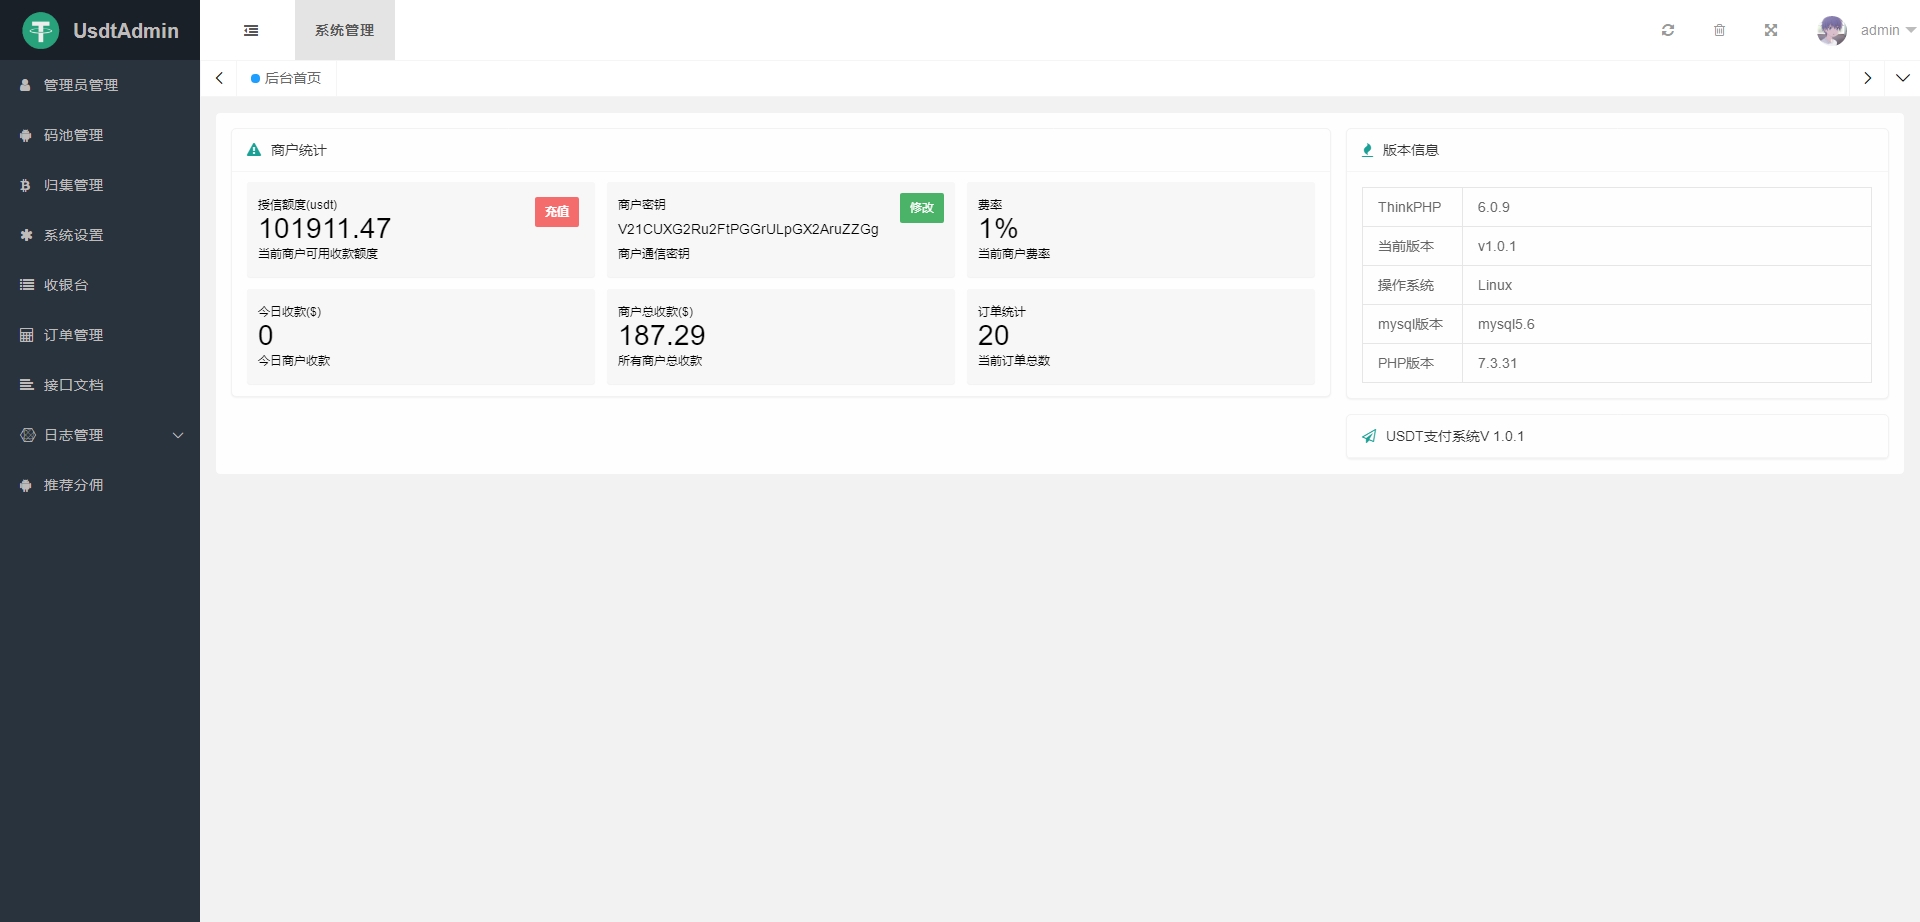Click the UsdtAdmin Tether logo
This screenshot has height=922, width=1920.
click(x=41, y=31)
